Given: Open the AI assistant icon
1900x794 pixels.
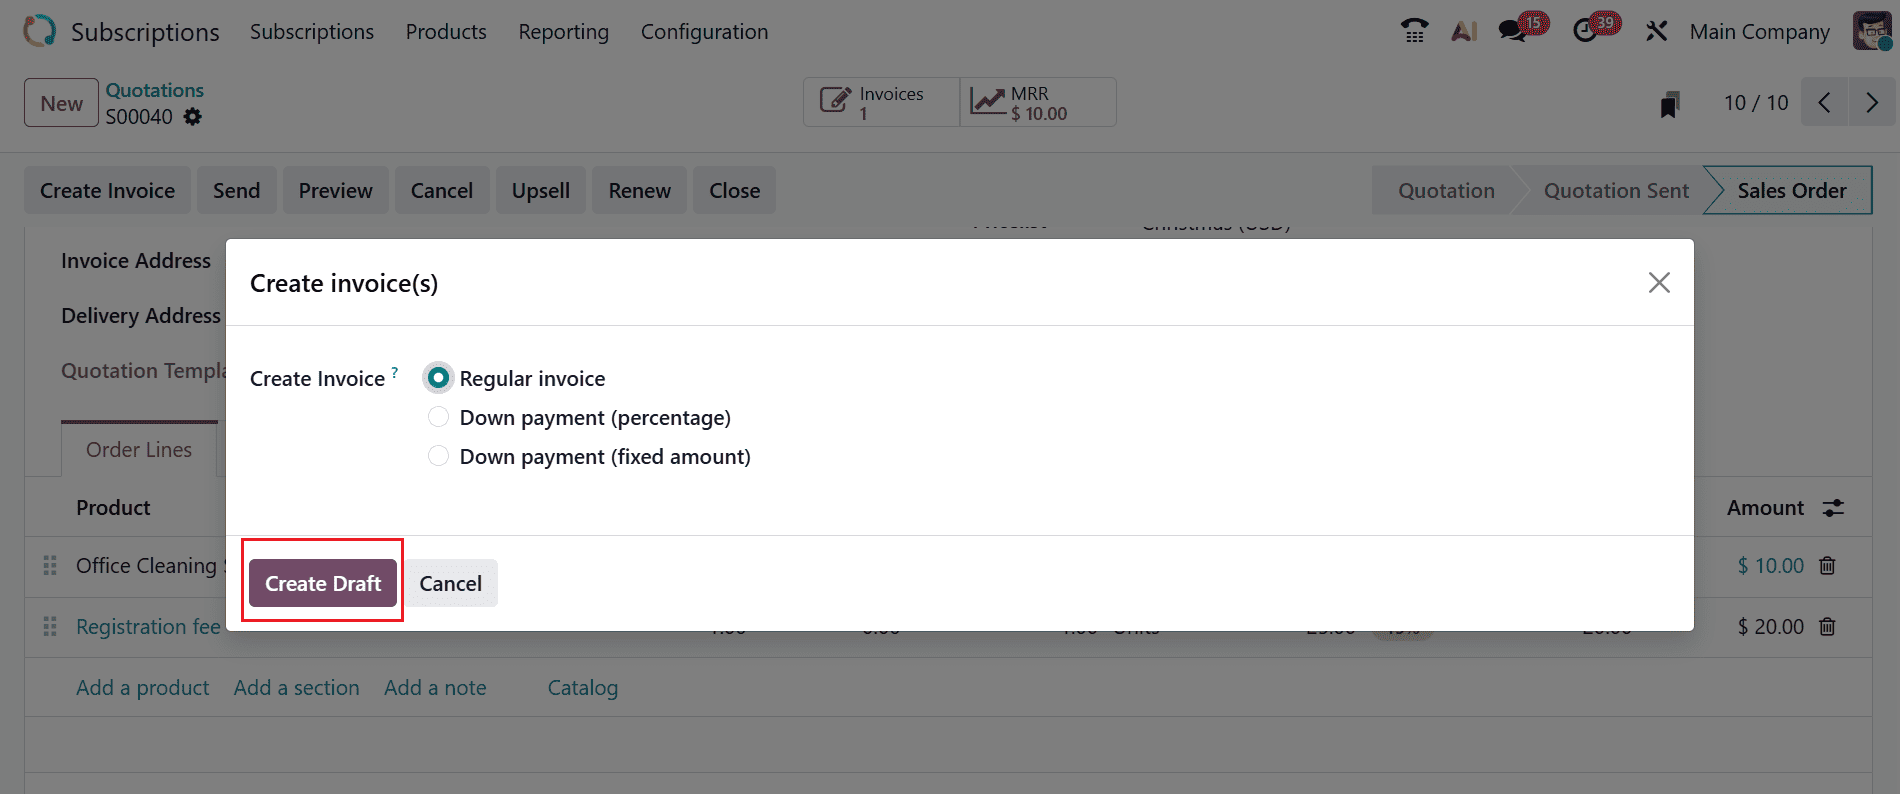Looking at the screenshot, I should tap(1464, 31).
